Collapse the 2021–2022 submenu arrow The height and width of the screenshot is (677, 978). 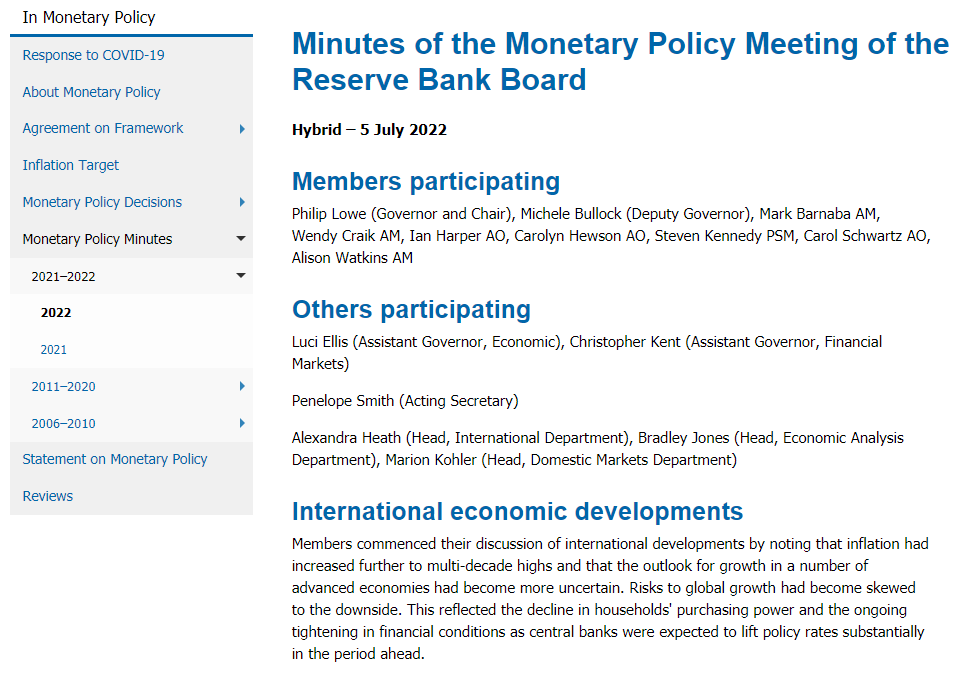coord(241,276)
